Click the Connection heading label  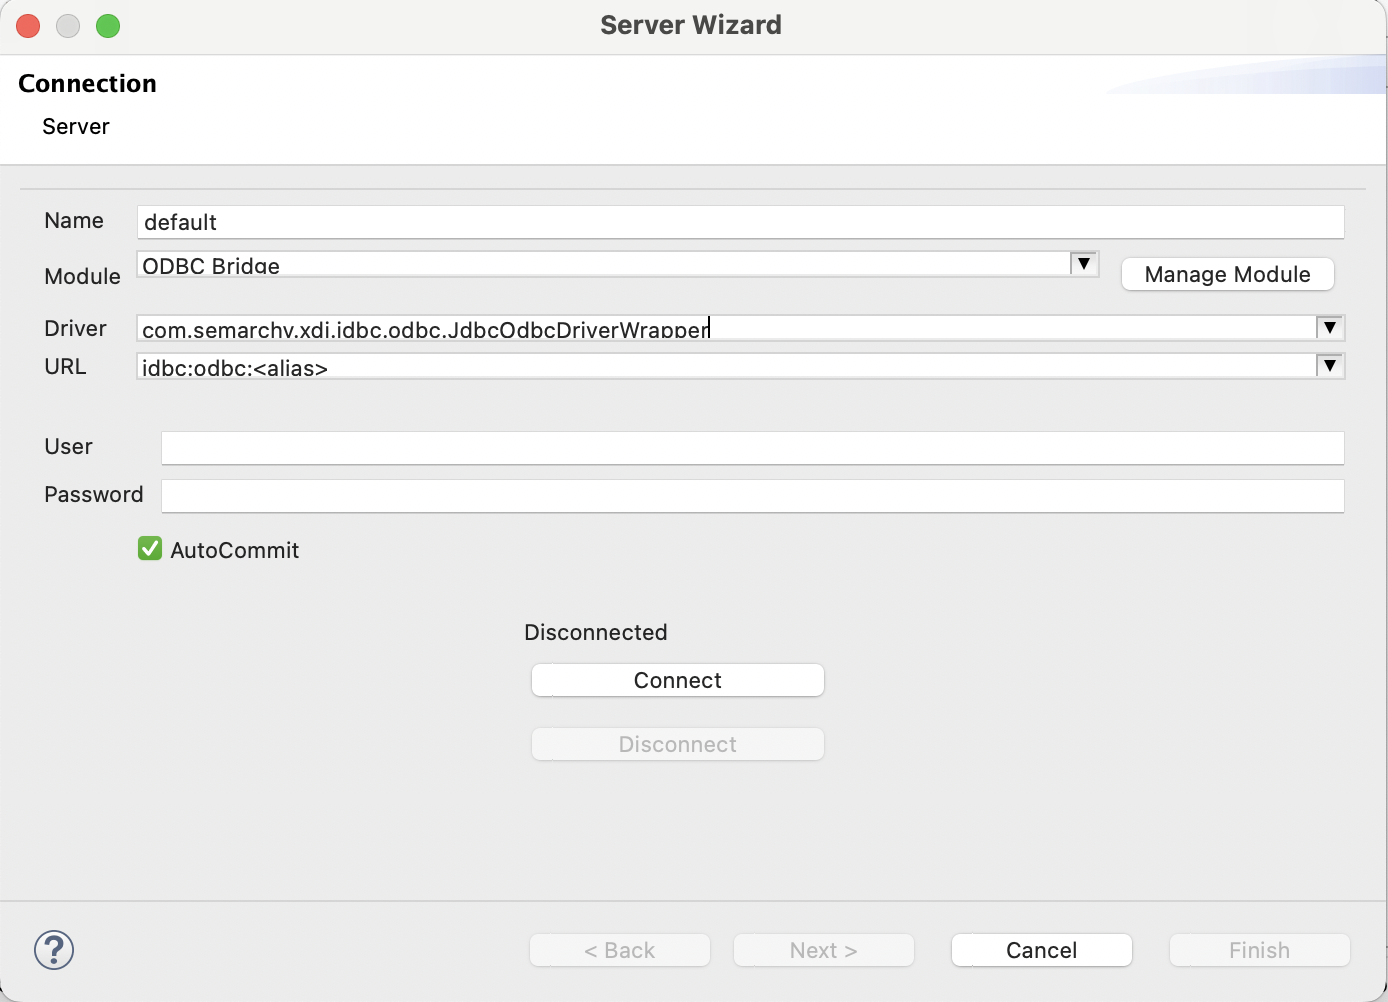pyautogui.click(x=87, y=83)
